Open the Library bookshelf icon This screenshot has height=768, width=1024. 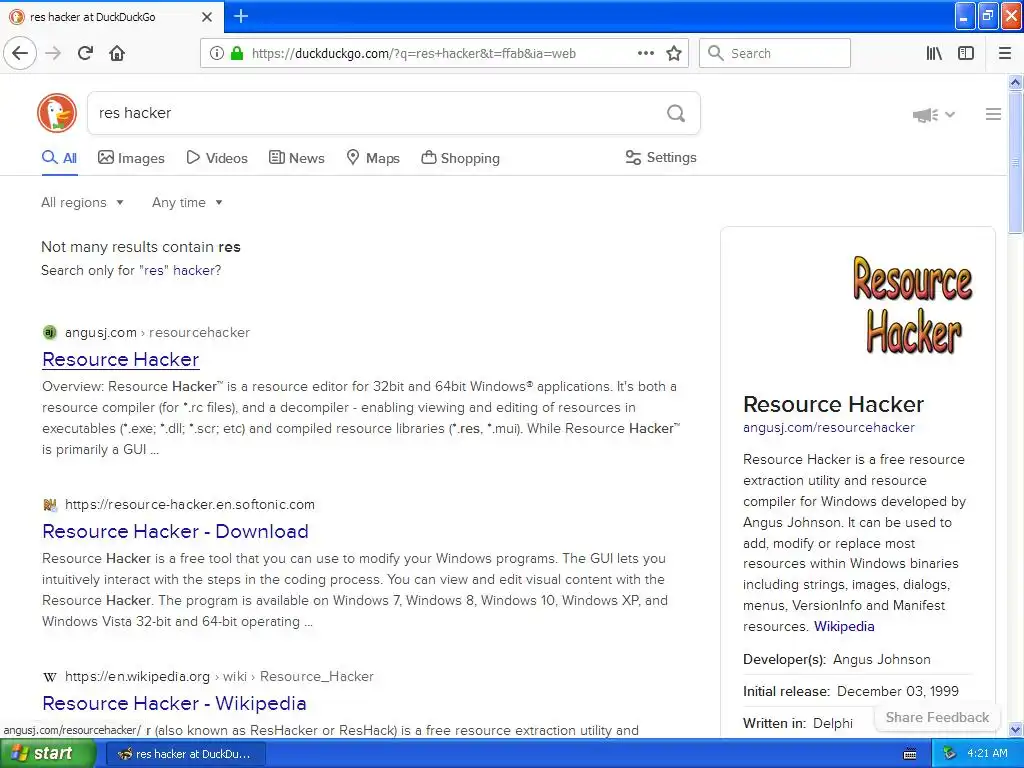pos(934,54)
